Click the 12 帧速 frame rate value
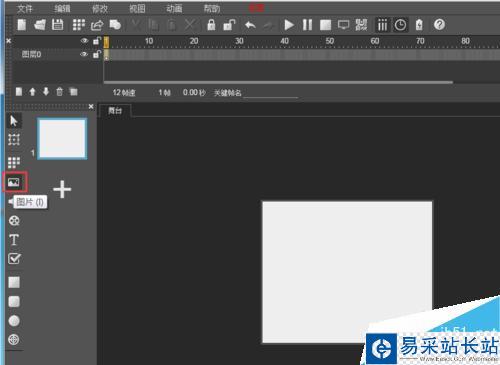 pyautogui.click(x=124, y=93)
